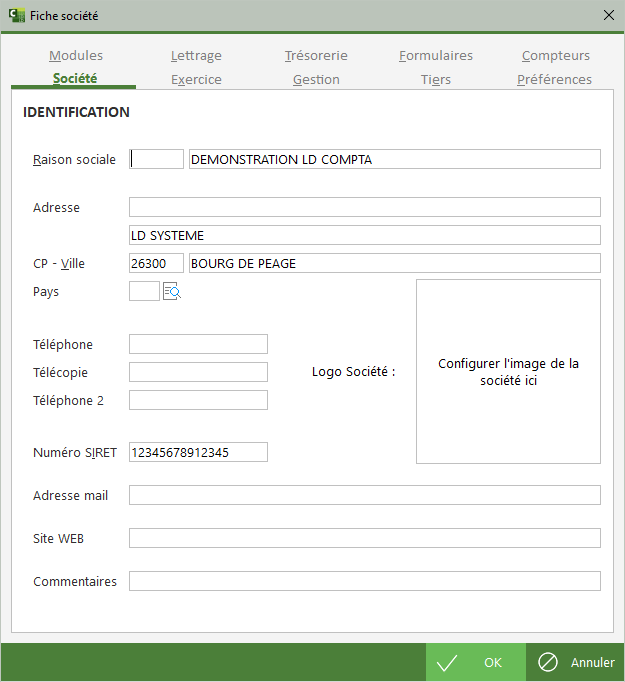
Task: Focus the Télécopie input field
Action: pos(198,372)
